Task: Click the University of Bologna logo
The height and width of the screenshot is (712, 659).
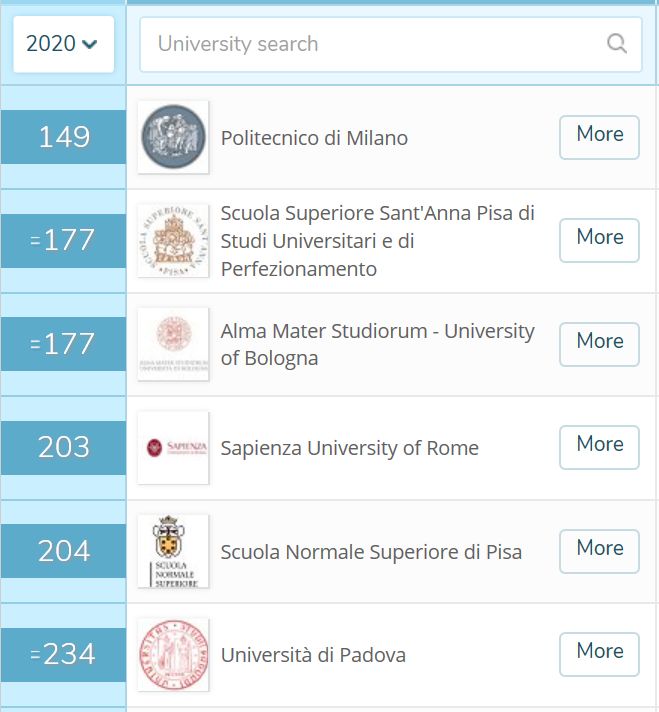Action: (173, 344)
